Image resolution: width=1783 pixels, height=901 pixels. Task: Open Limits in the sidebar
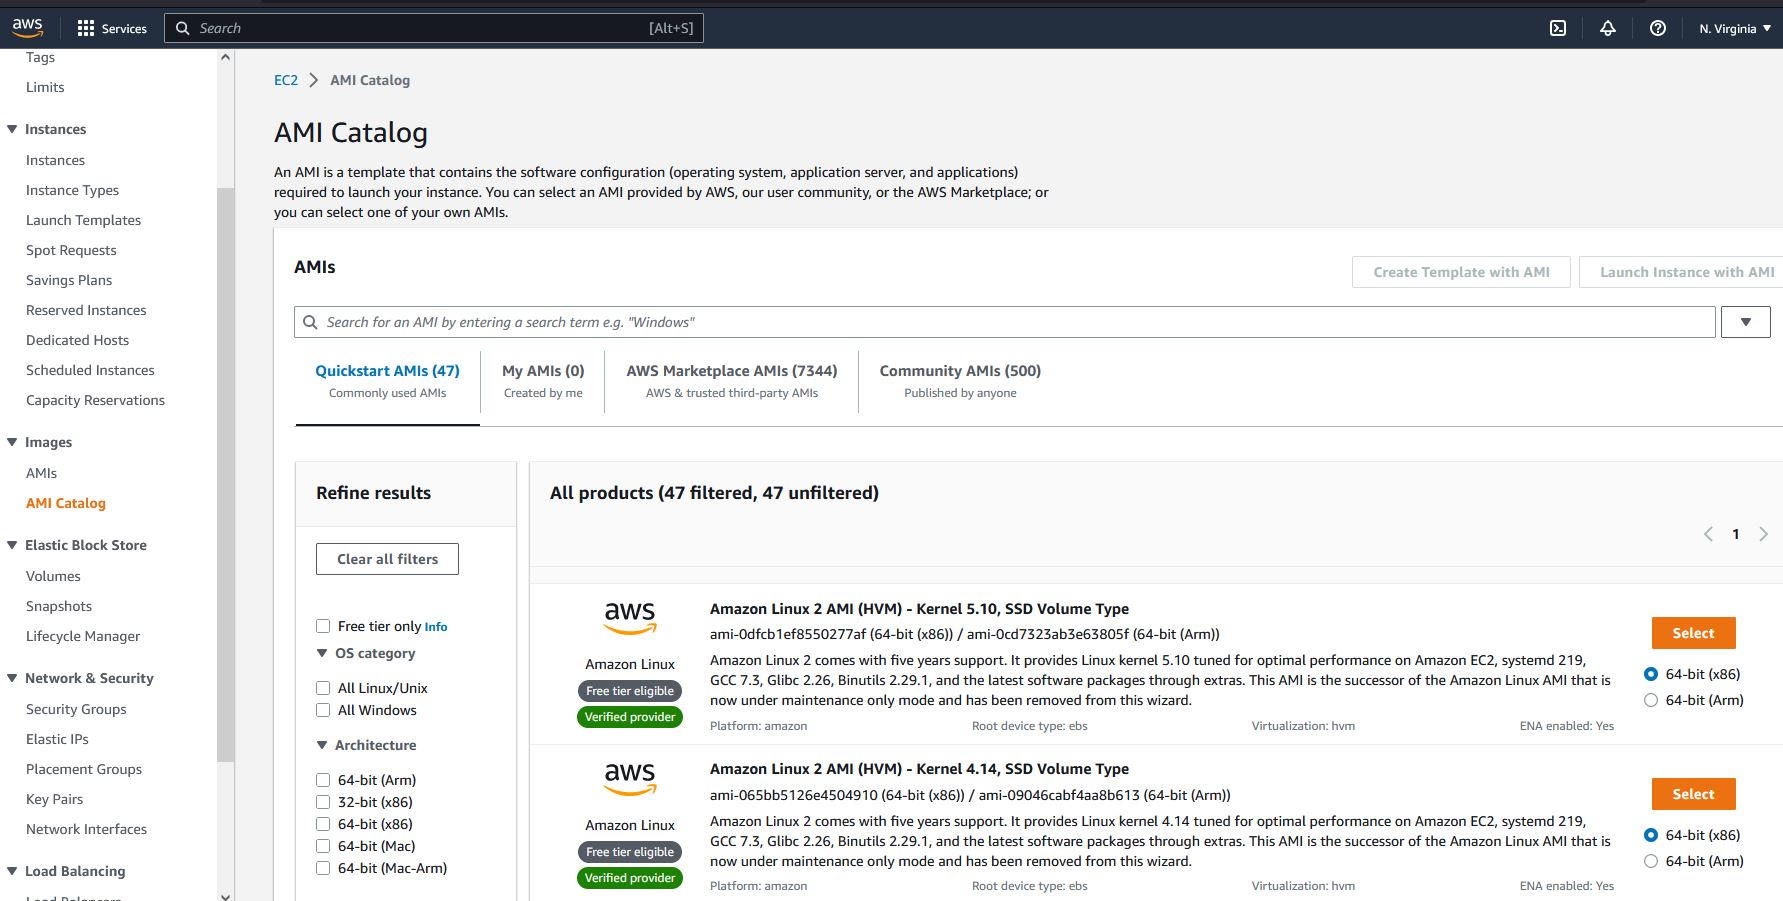click(x=45, y=87)
